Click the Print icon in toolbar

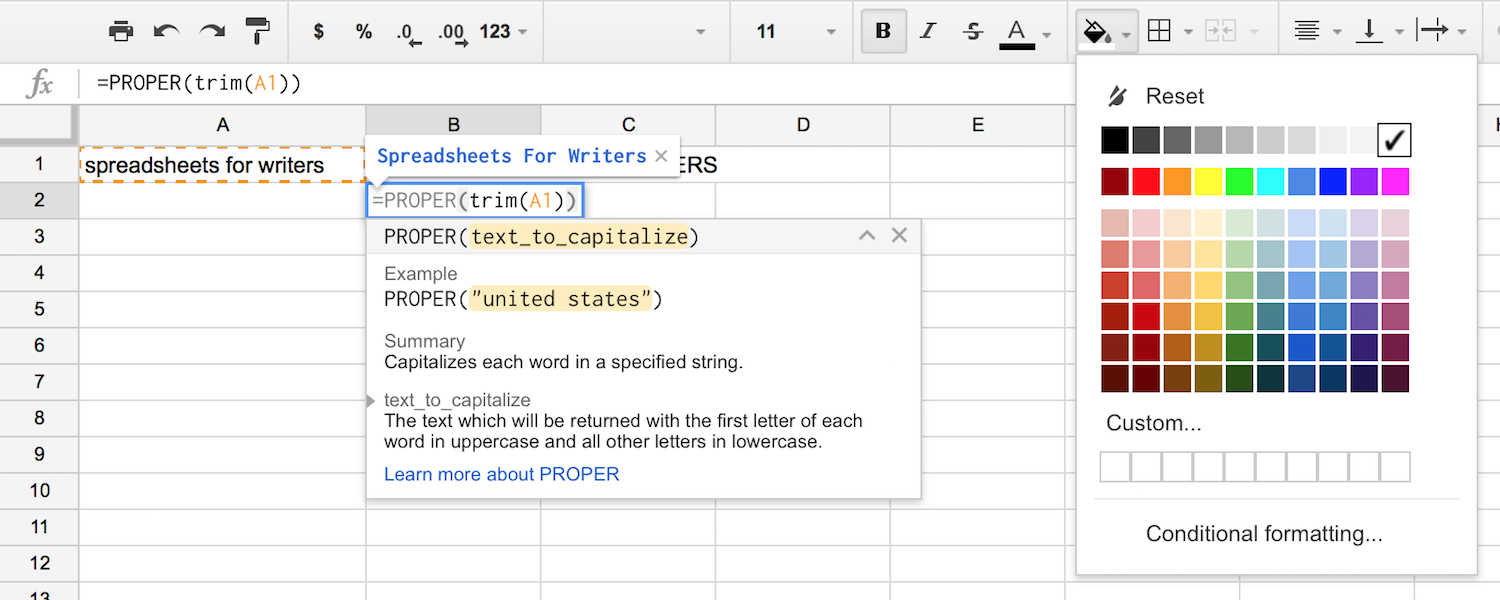[121, 32]
